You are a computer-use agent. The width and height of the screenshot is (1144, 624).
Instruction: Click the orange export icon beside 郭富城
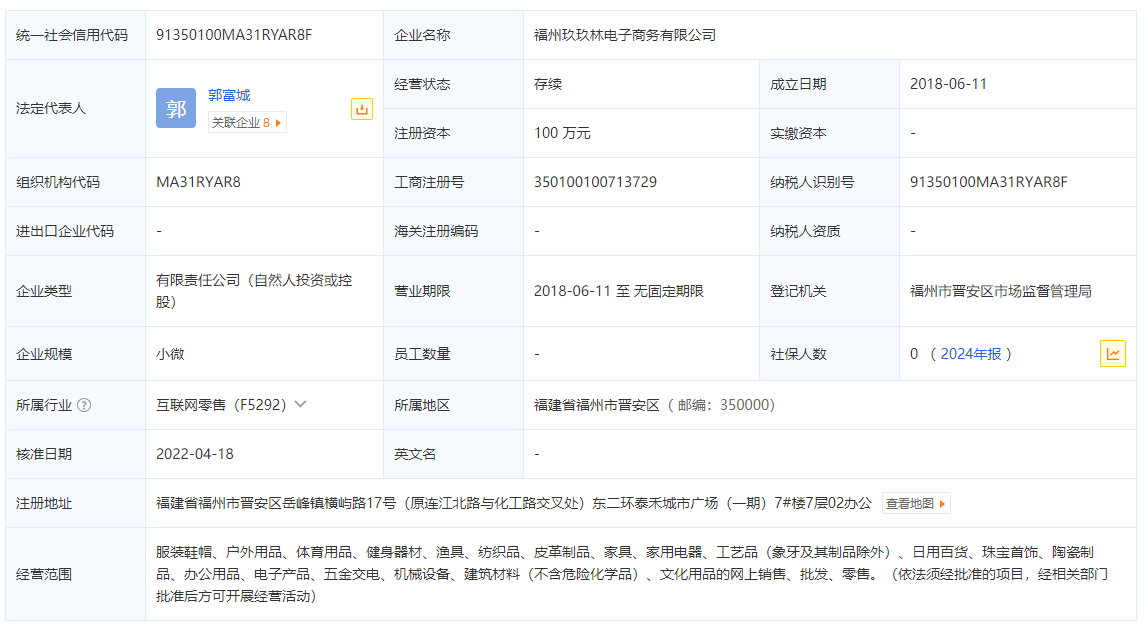(362, 109)
